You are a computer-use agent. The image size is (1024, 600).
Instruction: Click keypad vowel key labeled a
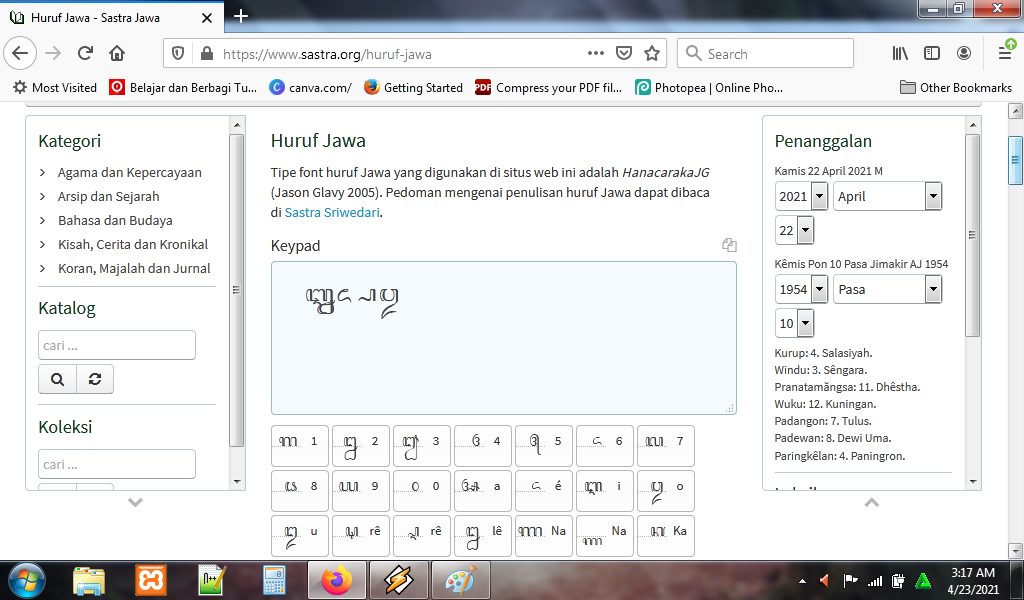483,491
